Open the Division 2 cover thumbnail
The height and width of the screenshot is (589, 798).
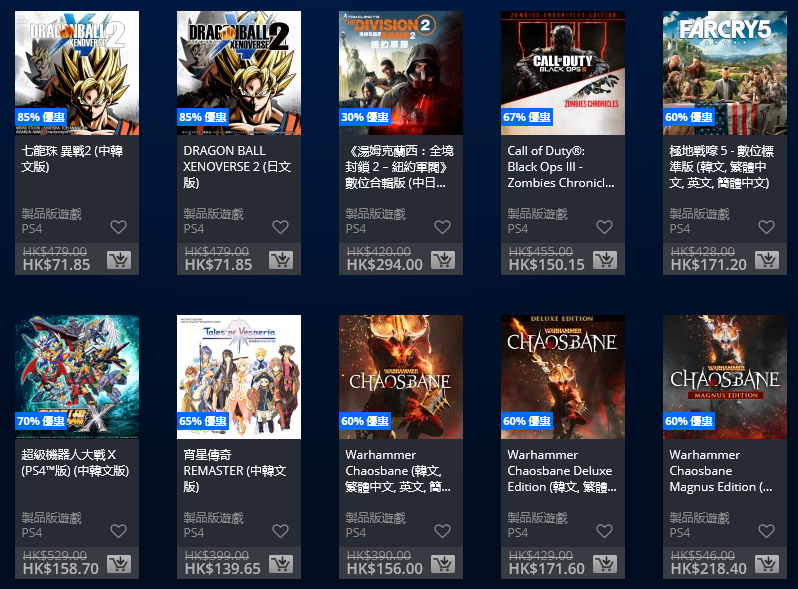click(x=401, y=73)
